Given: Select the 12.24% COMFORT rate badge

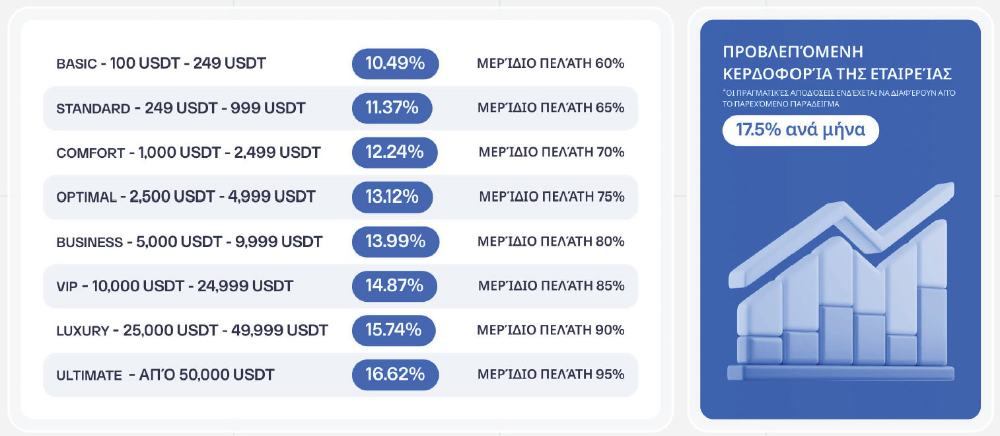Looking at the screenshot, I should (x=395, y=152).
